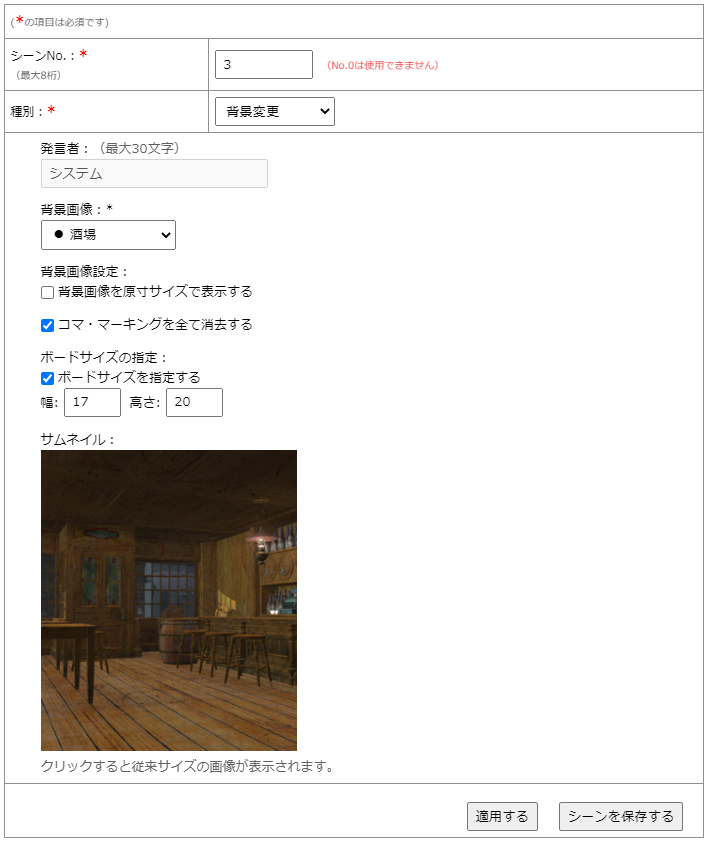This screenshot has height=843, width=709.
Task: Click the シーンNo. input field
Action: coord(263,65)
